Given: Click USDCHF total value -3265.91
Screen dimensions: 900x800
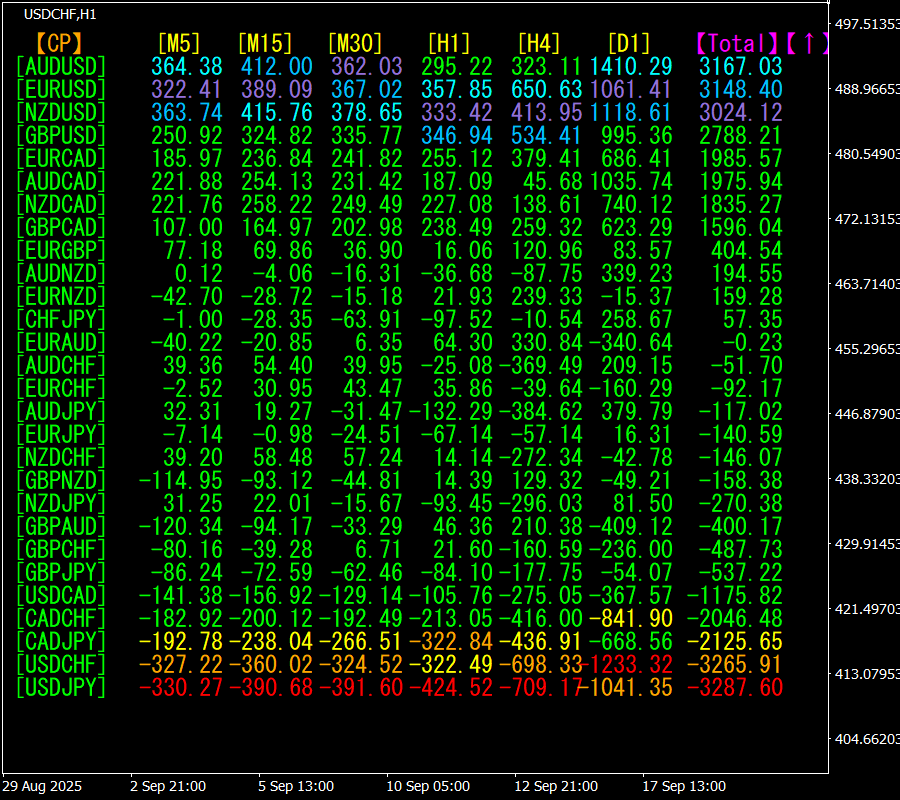Looking at the screenshot, I should [x=735, y=665].
